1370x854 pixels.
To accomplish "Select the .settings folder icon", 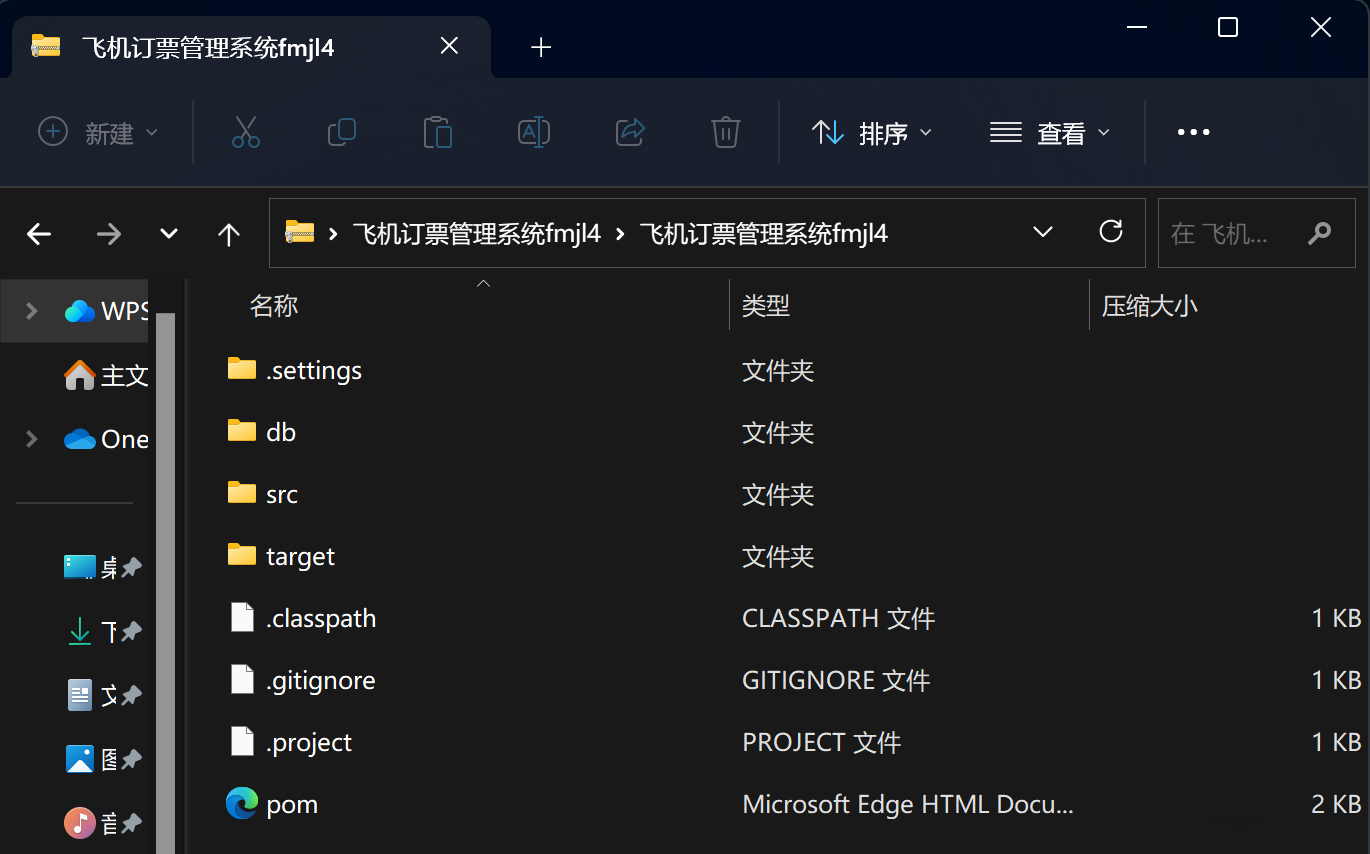I will [242, 369].
